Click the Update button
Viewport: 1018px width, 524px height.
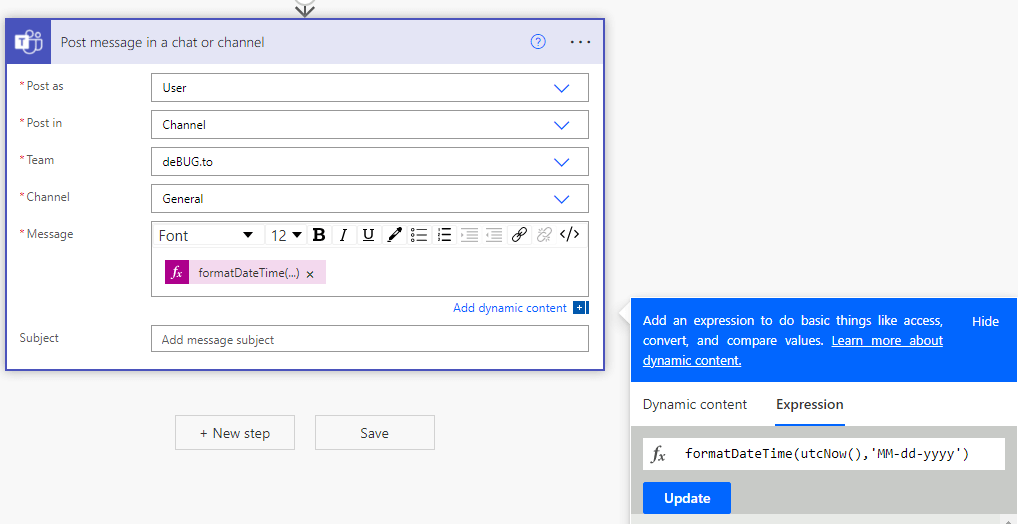[x=687, y=498]
